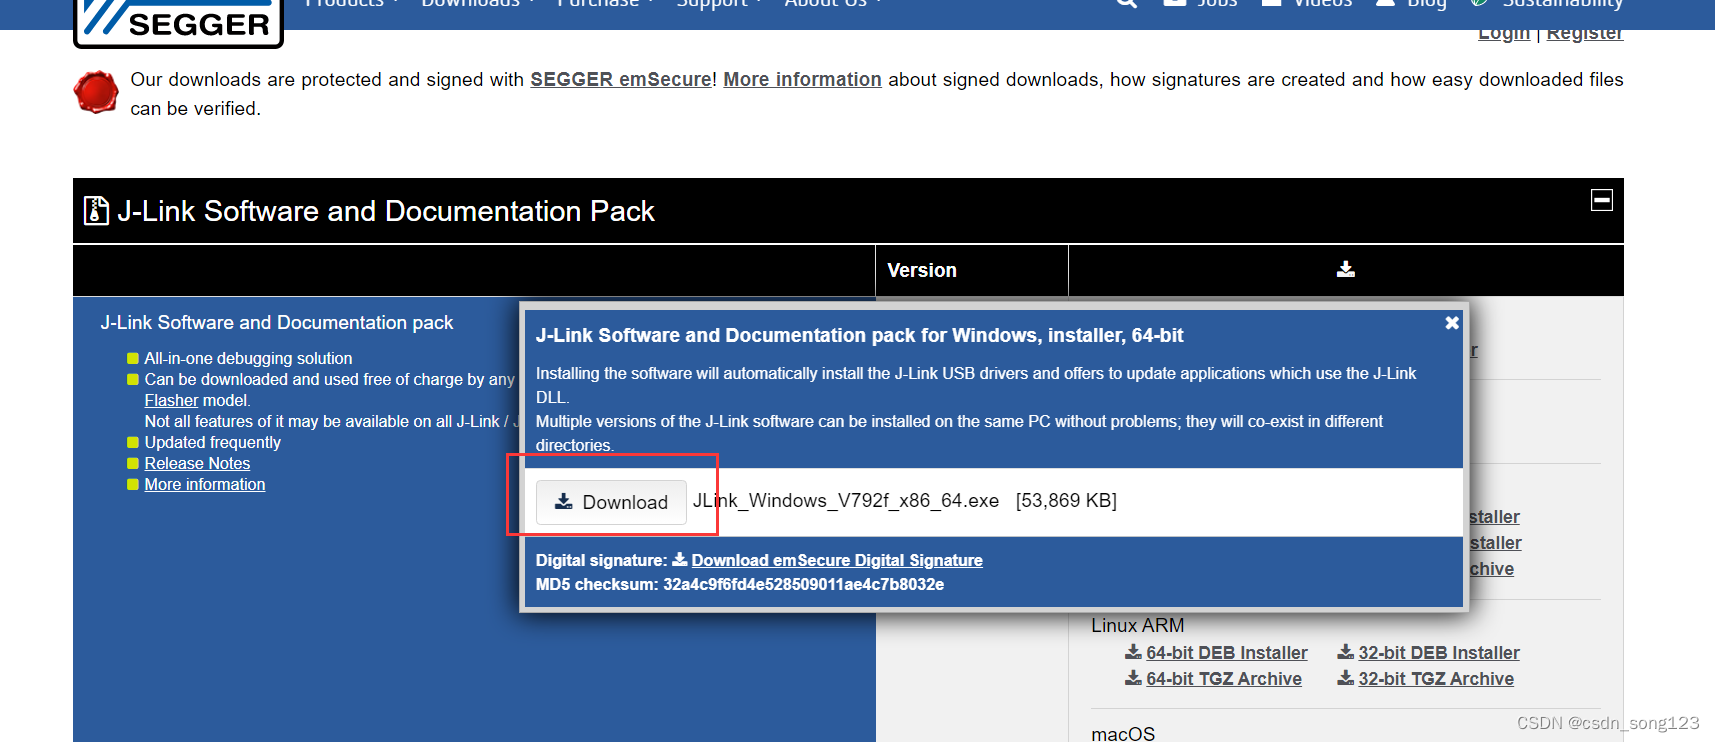This screenshot has height=742, width=1715.
Task: Click the popup title about Windows installer, 64-bit
Action: tap(859, 336)
